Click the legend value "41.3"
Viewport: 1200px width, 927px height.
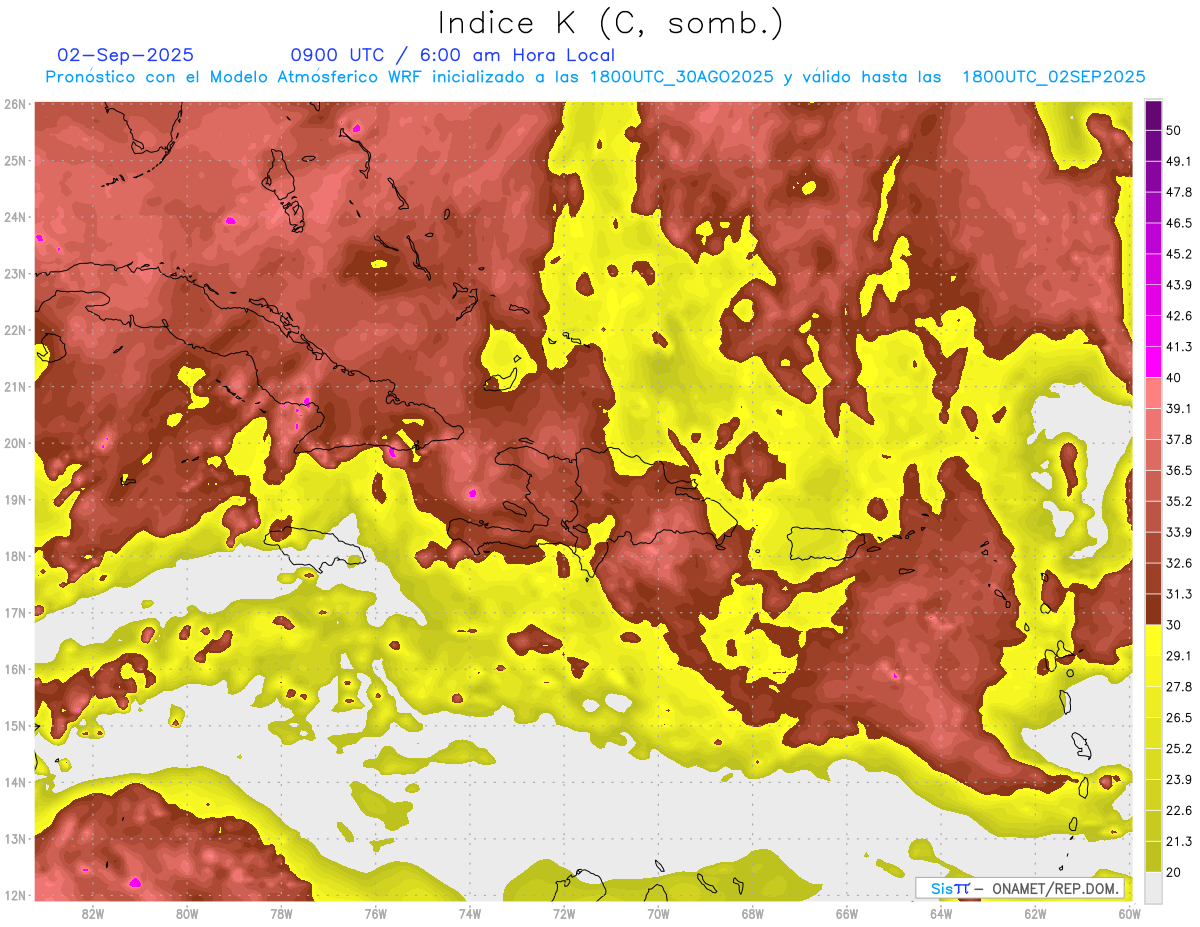click(1179, 347)
